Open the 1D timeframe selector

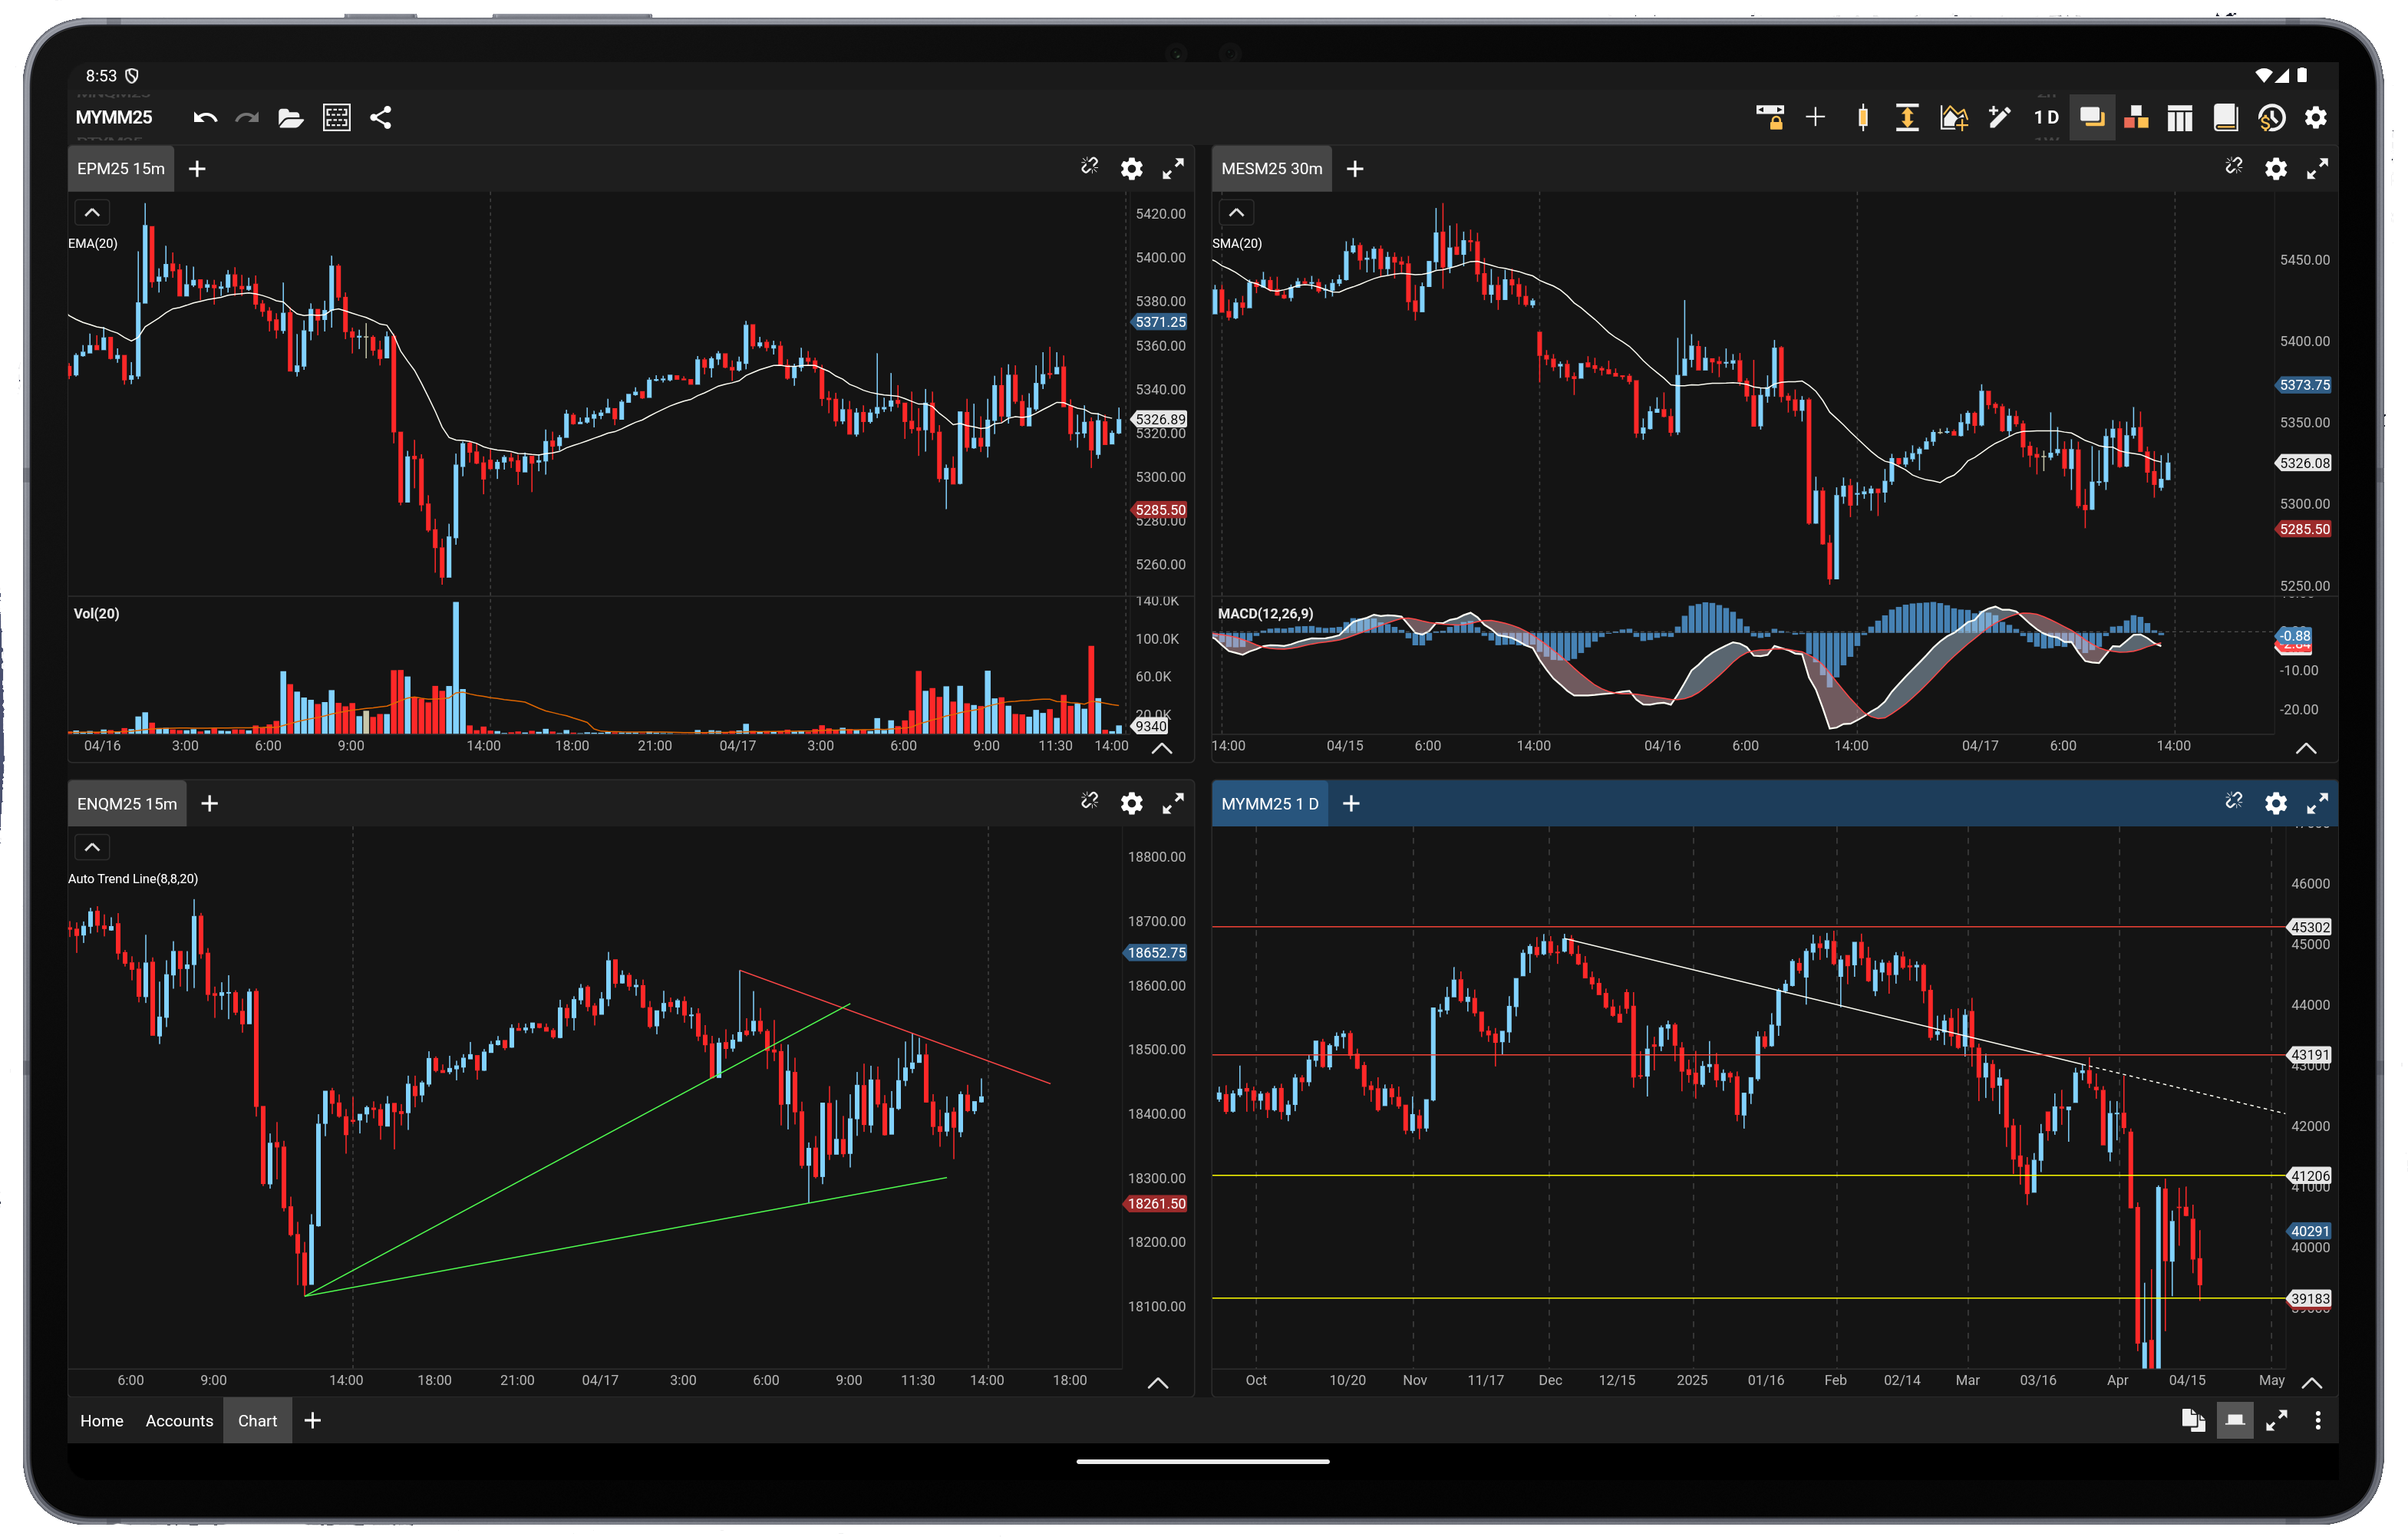pos(2046,118)
